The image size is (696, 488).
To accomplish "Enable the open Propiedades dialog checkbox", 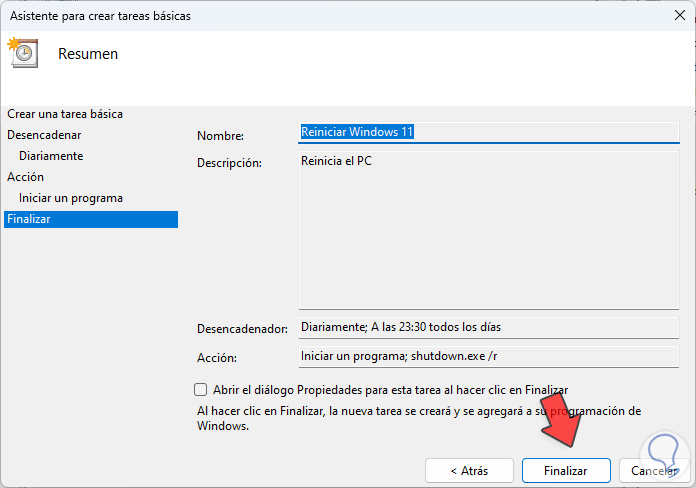I will point(200,390).
